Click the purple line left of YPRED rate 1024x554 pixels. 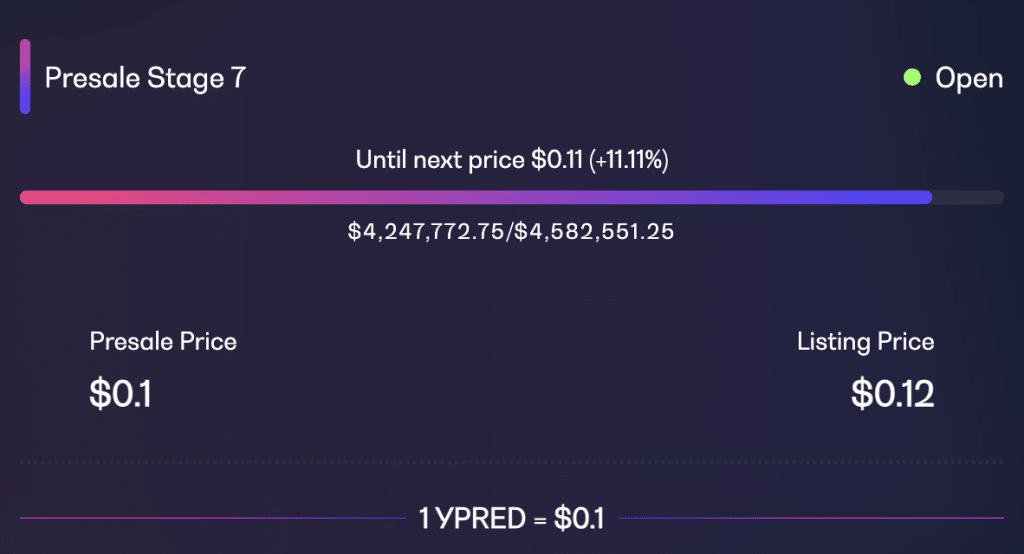(x=213, y=518)
